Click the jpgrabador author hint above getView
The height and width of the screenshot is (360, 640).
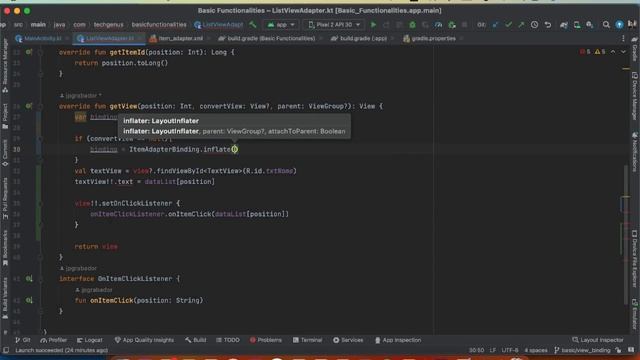[x=80, y=96]
